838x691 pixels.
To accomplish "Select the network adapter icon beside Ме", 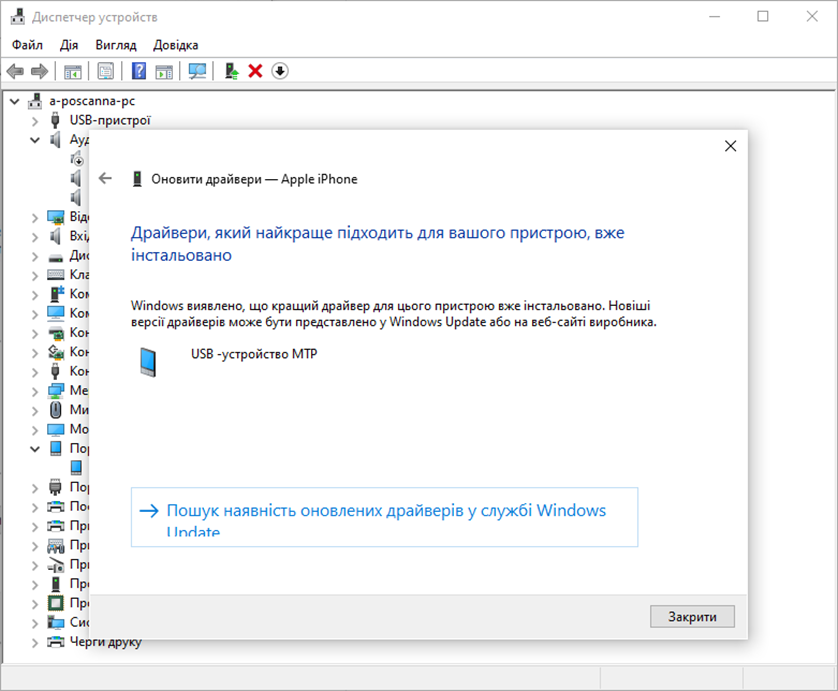I will (56, 391).
